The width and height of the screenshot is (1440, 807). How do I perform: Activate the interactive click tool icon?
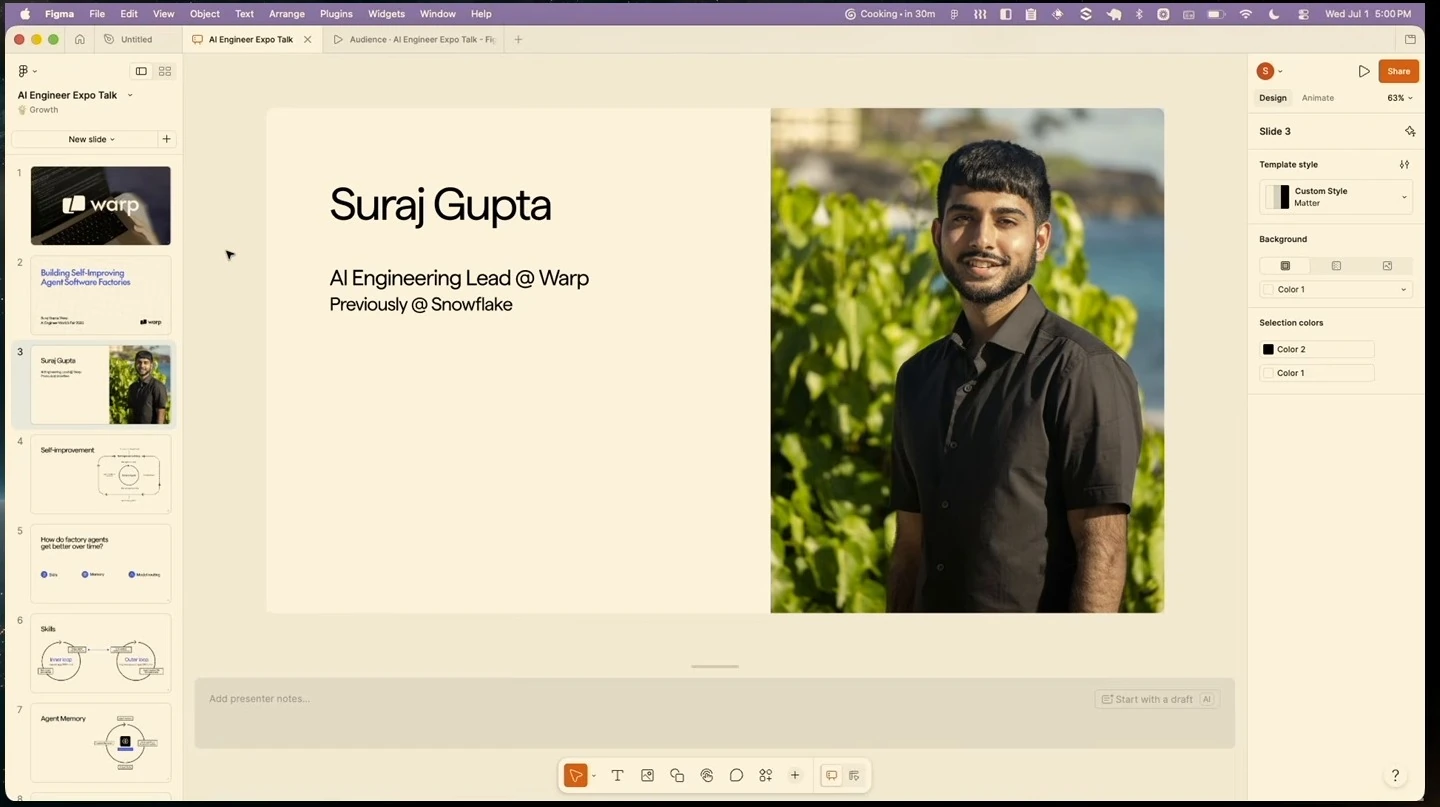point(707,776)
